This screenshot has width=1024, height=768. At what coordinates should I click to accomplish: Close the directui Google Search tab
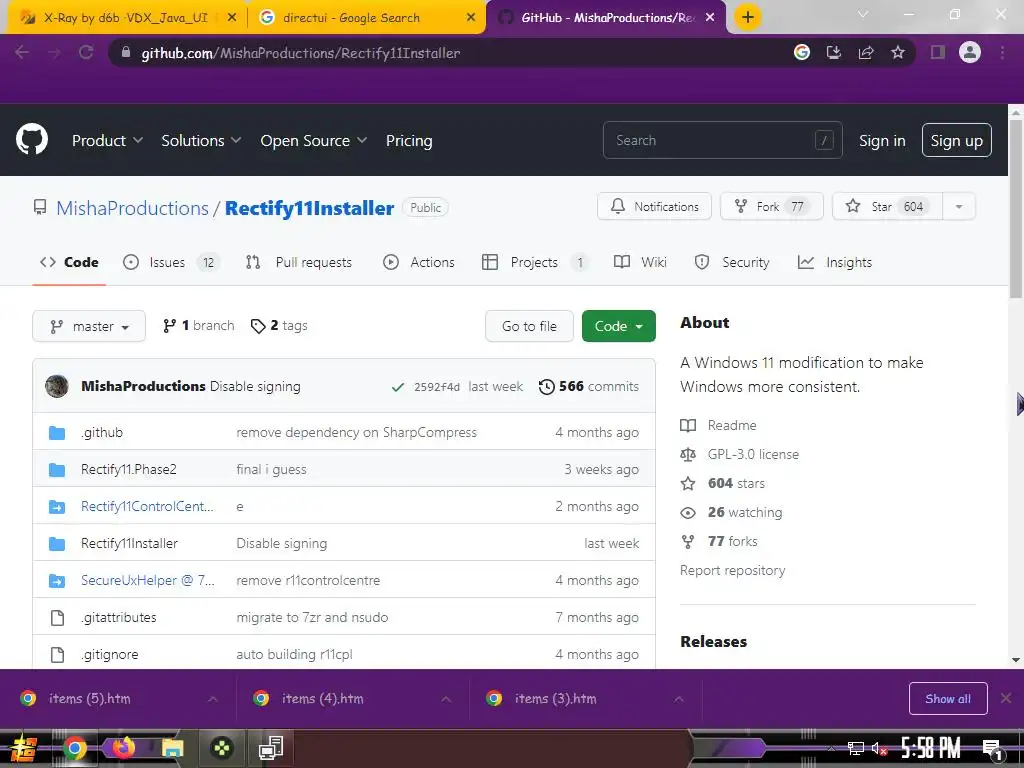click(x=471, y=18)
